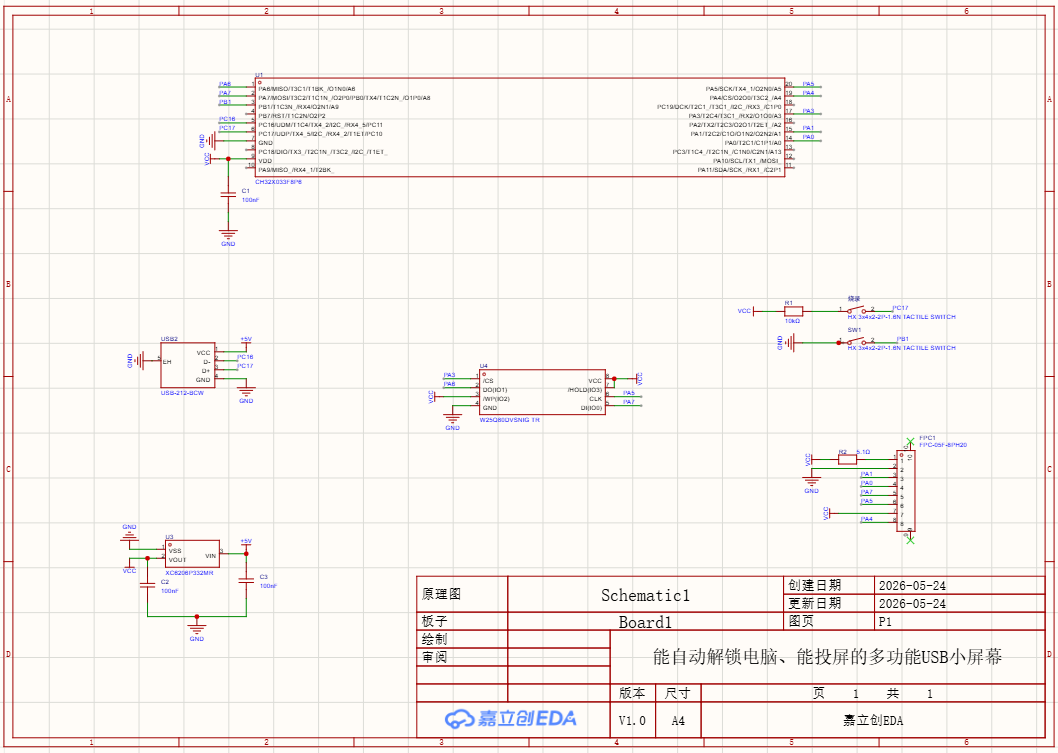The width and height of the screenshot is (1058, 753).
Task: Select pin name PA11/SDA/SCK_/RX1_/C2P1
Action: click(x=740, y=170)
